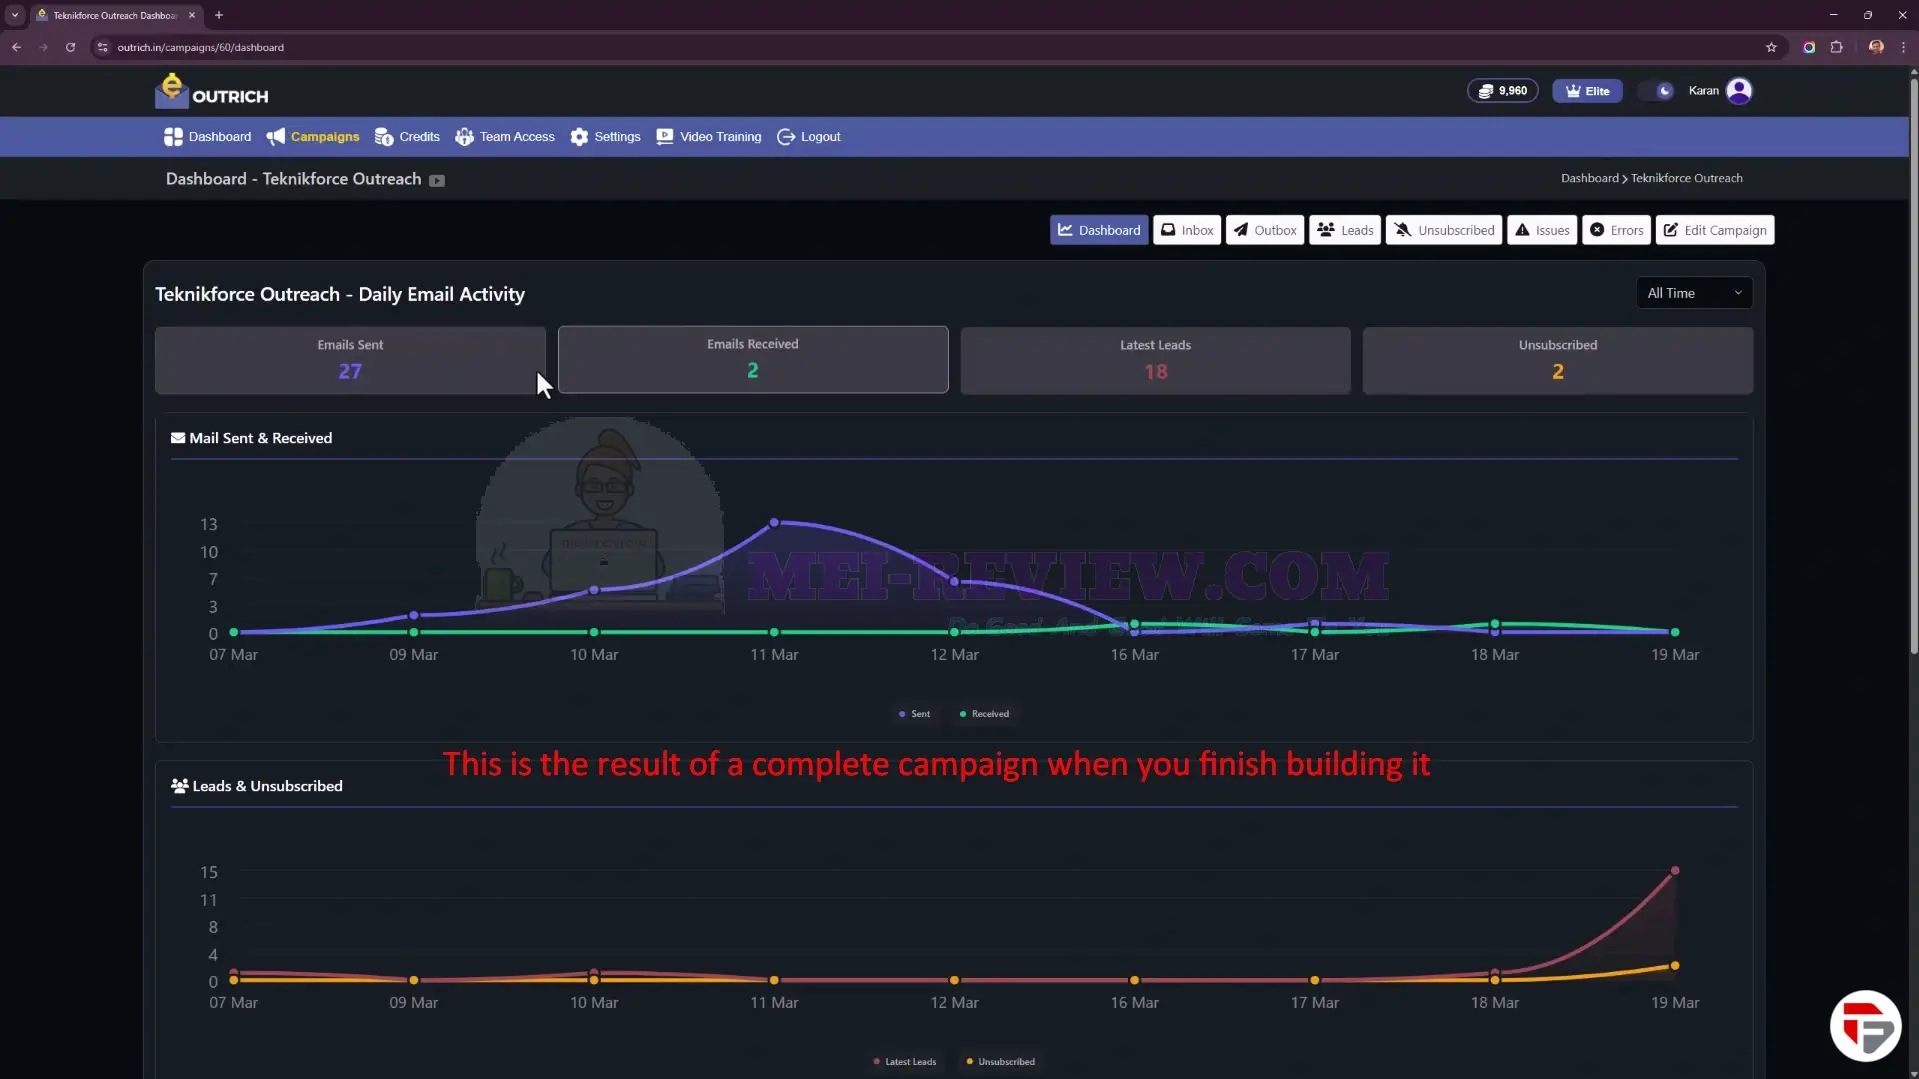Open Team Access page
This screenshot has width=1919, height=1079.
(x=505, y=137)
